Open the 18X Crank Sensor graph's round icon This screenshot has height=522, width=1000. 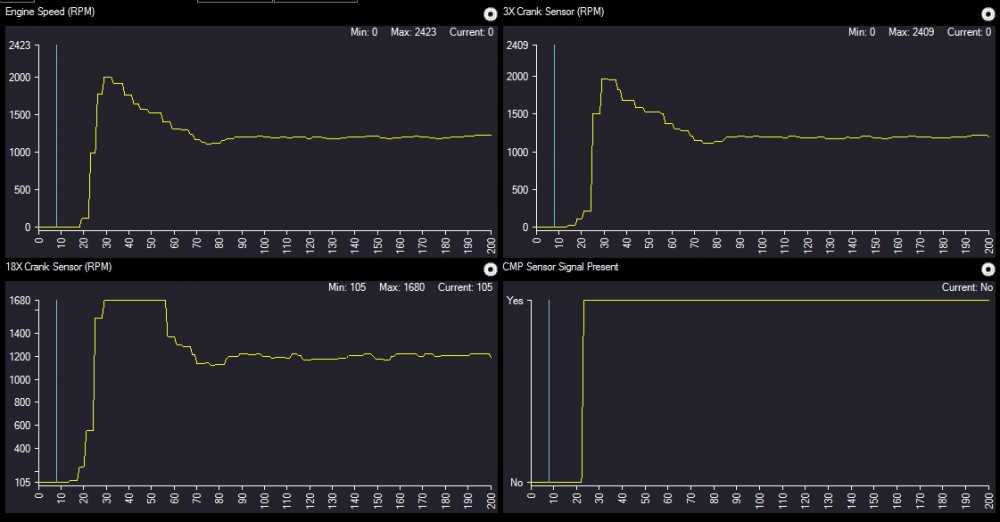[489, 269]
